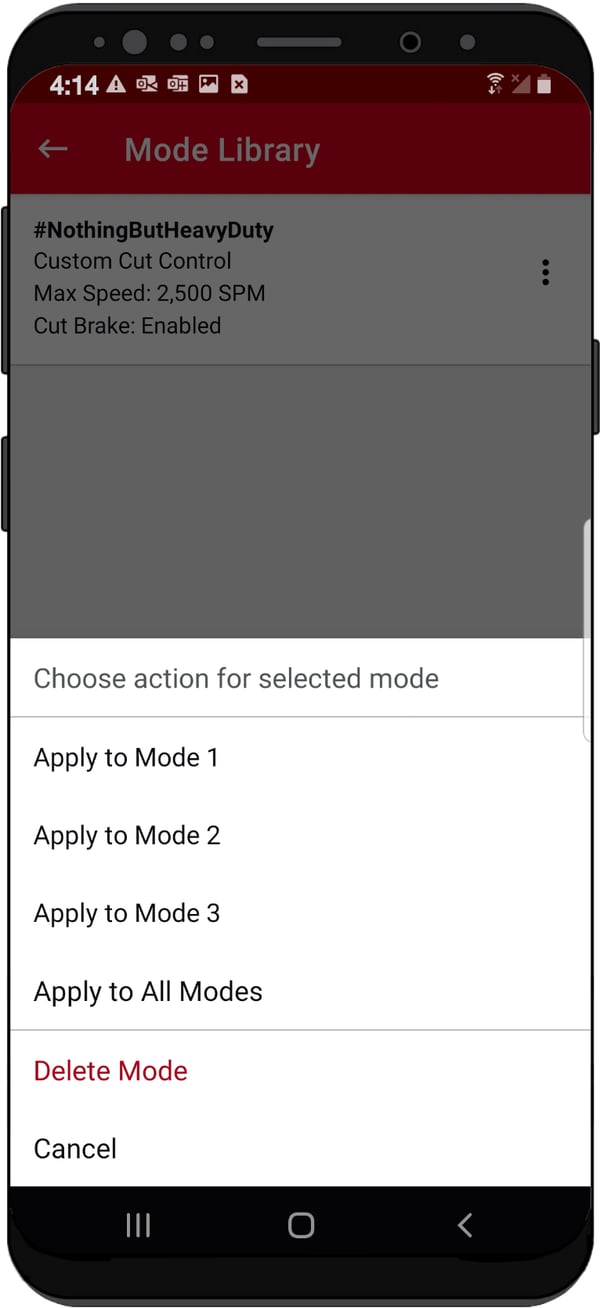This screenshot has height=1308, width=600.
Task: Tap the Wi-Fi indicator in the status bar
Action: click(x=494, y=85)
